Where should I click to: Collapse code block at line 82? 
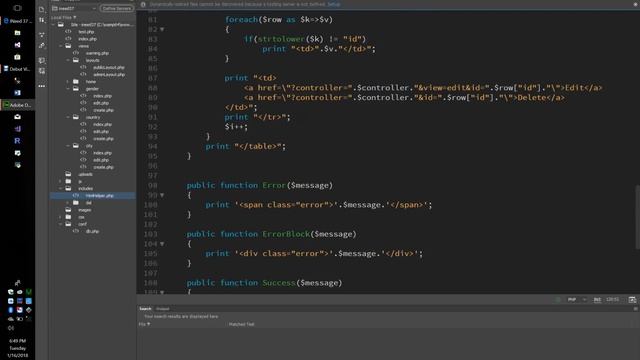pos(162,29)
